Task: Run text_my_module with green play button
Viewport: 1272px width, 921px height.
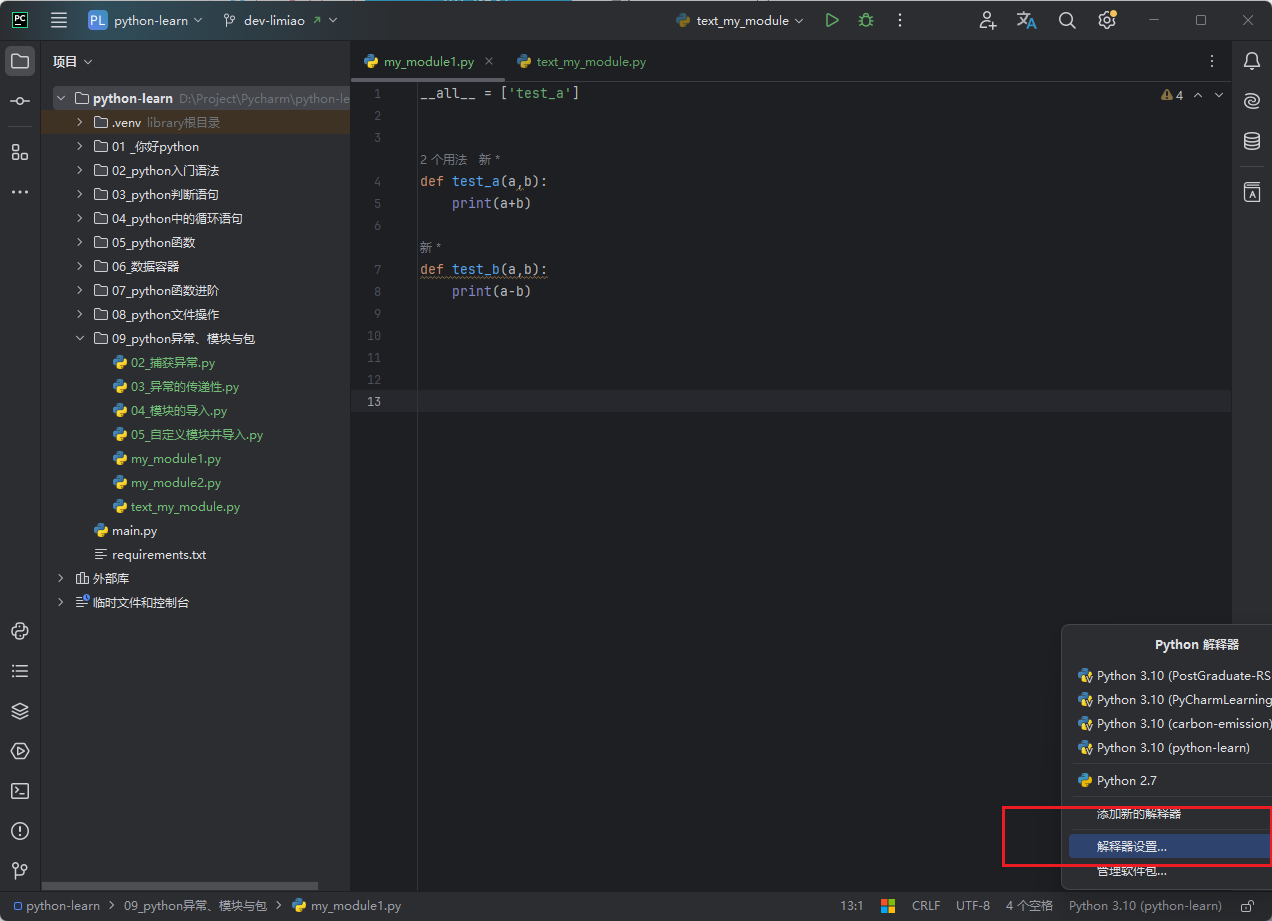Action: coord(832,20)
